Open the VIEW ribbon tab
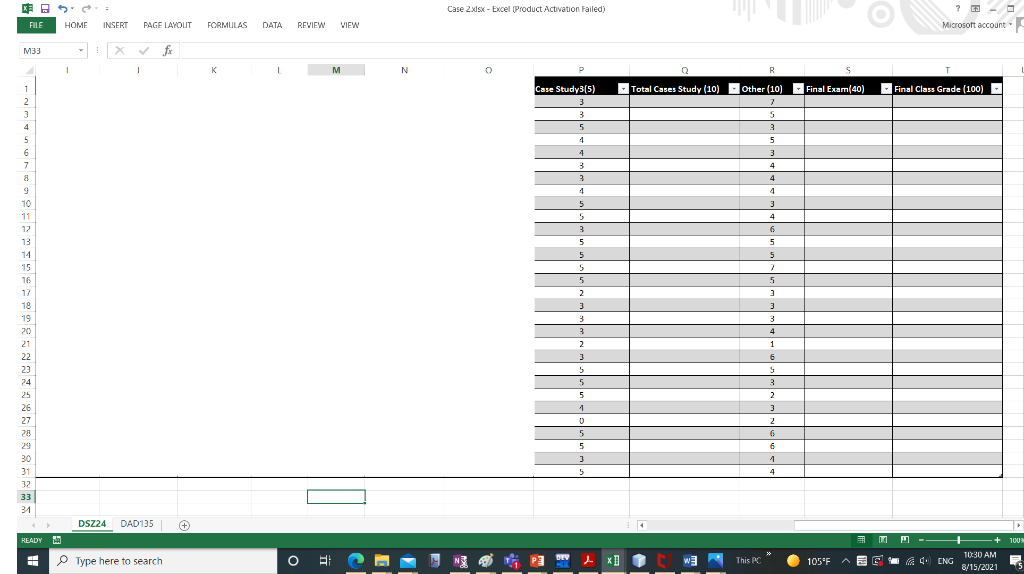 pos(349,25)
